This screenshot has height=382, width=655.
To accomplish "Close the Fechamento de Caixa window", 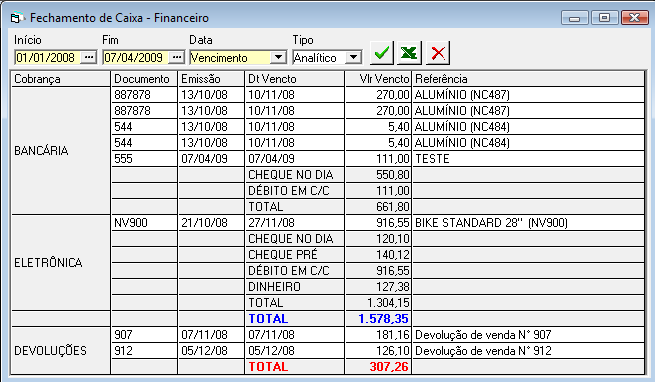I will coord(635,18).
